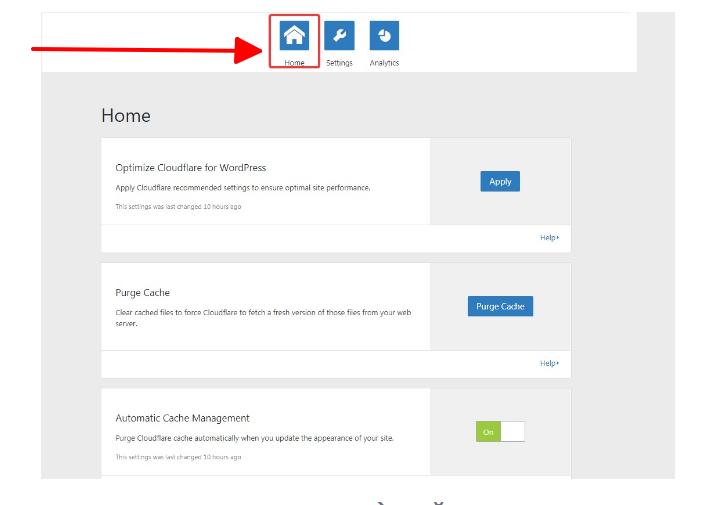Open Help under the Purge Cache card

coord(549,363)
